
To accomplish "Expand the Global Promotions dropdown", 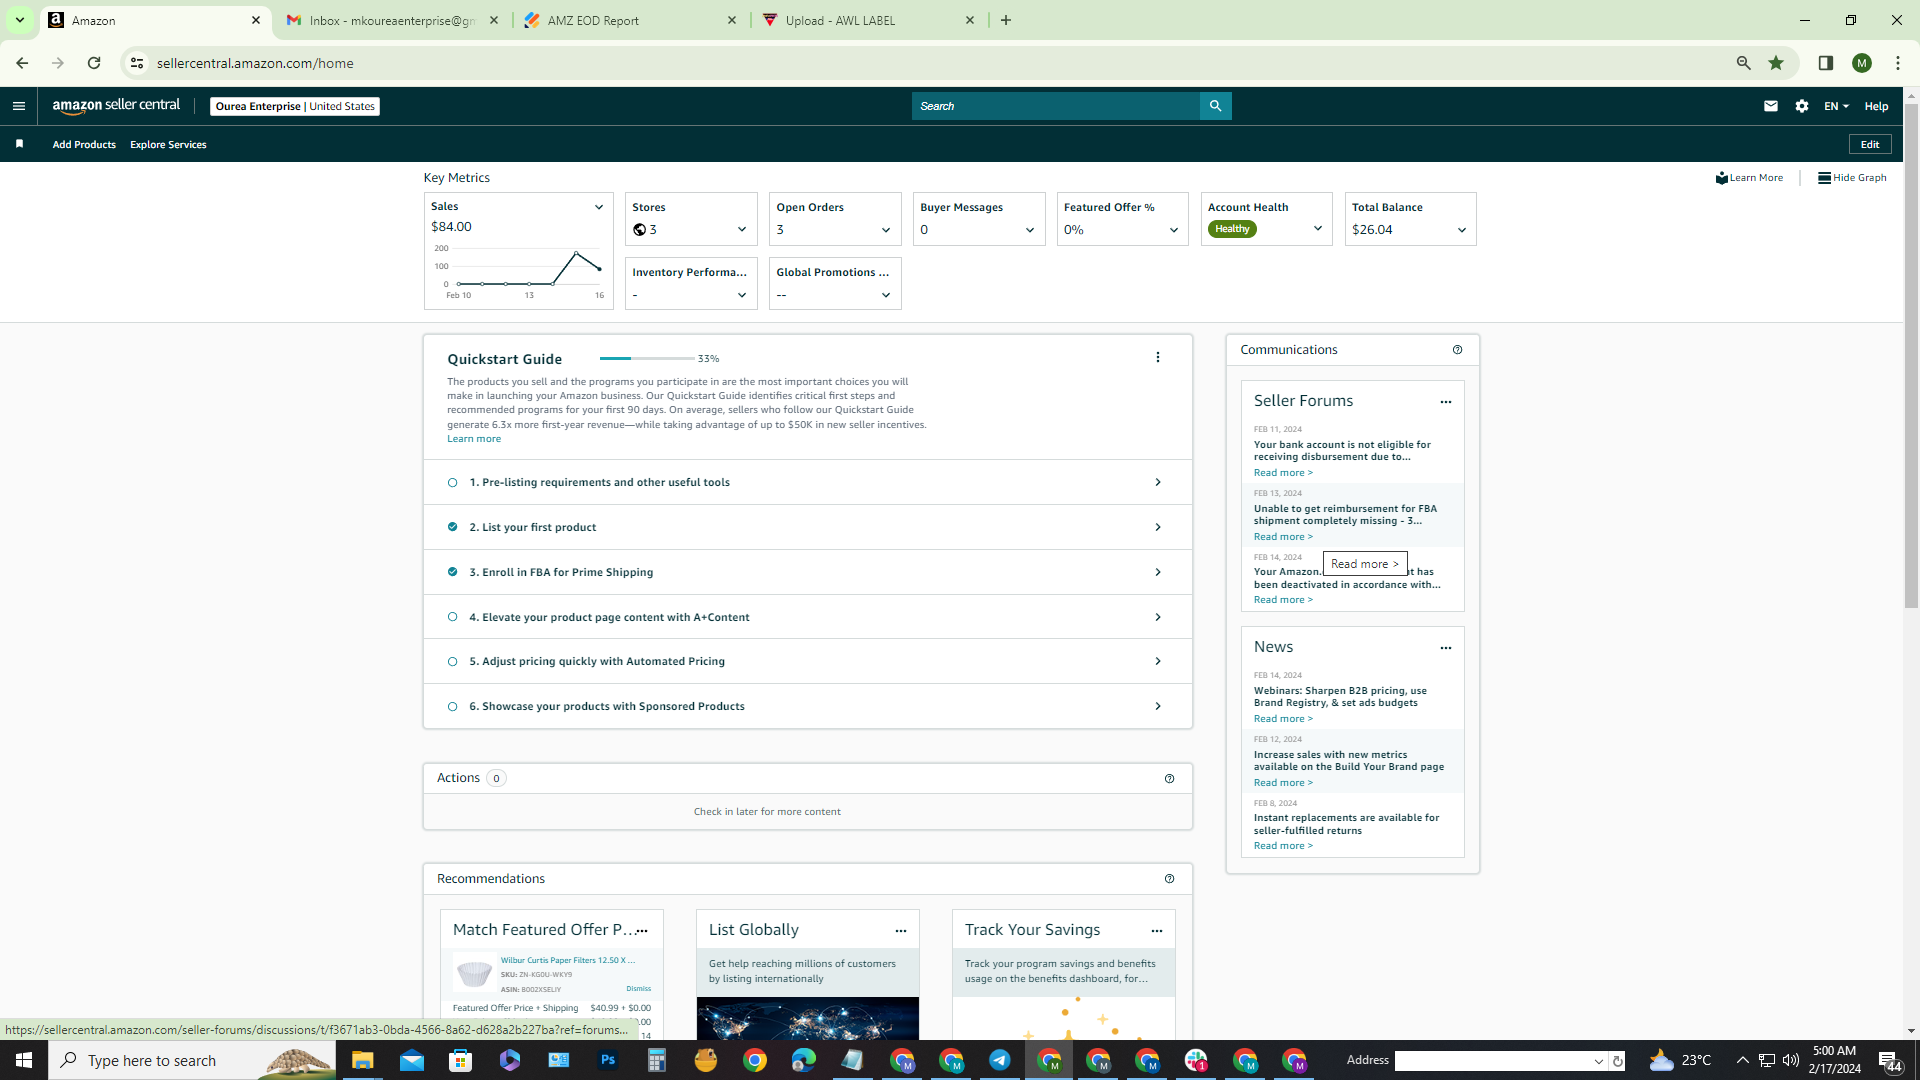I will pyautogui.click(x=885, y=295).
